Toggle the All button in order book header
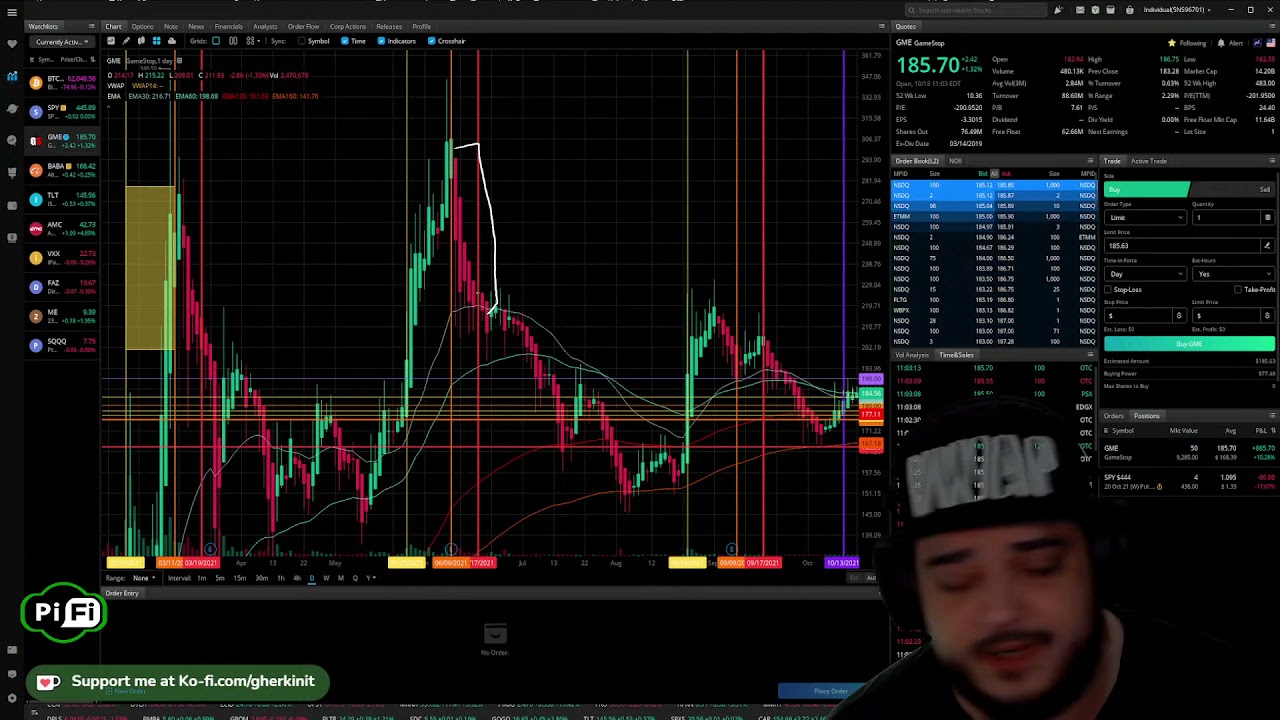The height and width of the screenshot is (720, 1280). pos(994,174)
